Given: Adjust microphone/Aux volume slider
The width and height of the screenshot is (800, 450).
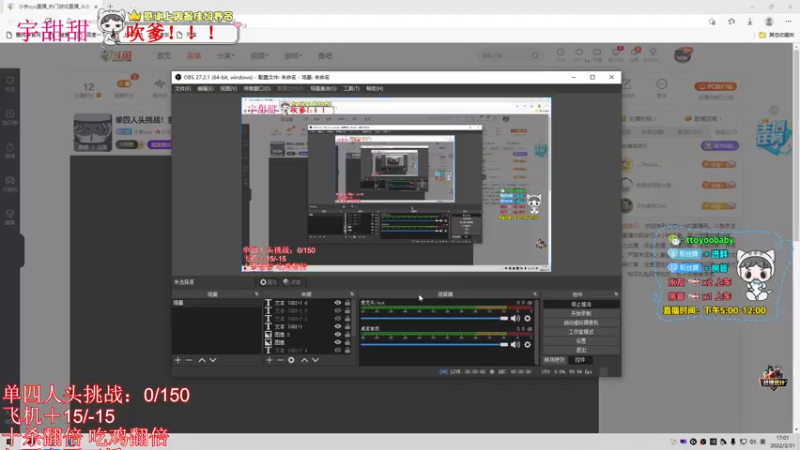Looking at the screenshot, I should (434, 318).
